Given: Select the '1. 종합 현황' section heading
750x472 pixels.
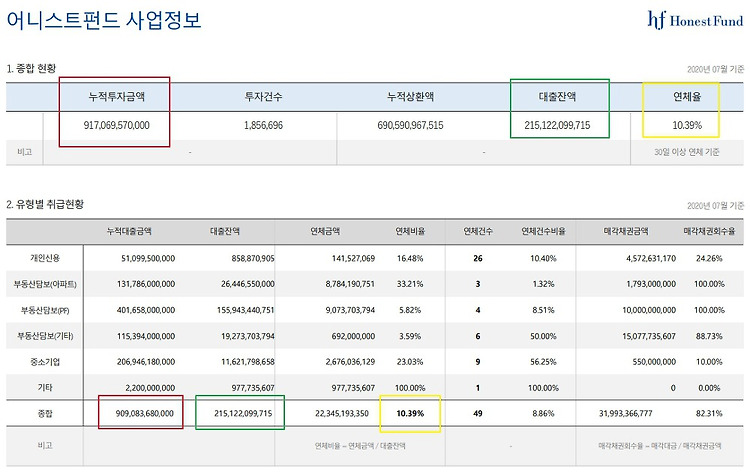Looking at the screenshot, I should 31,69.
